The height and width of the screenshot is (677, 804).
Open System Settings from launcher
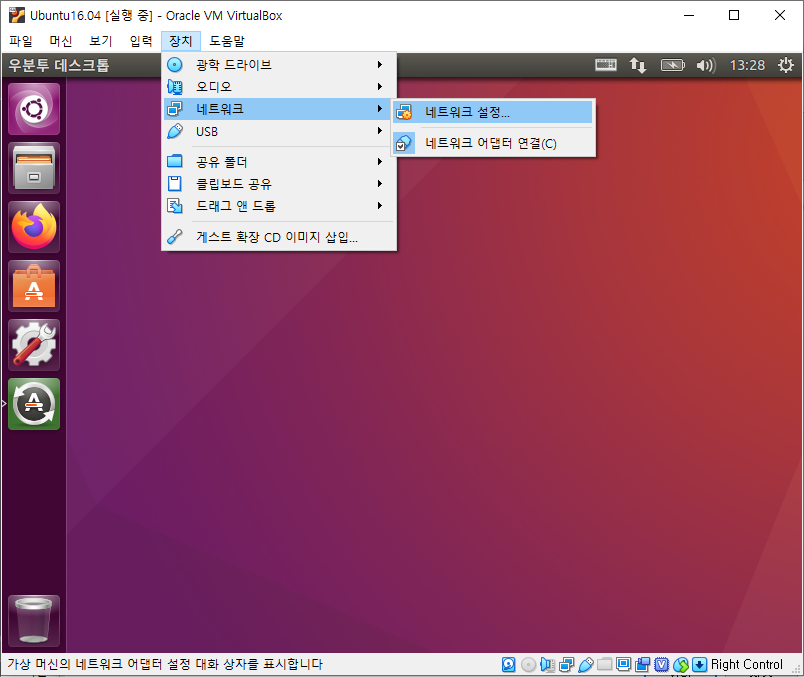34,345
